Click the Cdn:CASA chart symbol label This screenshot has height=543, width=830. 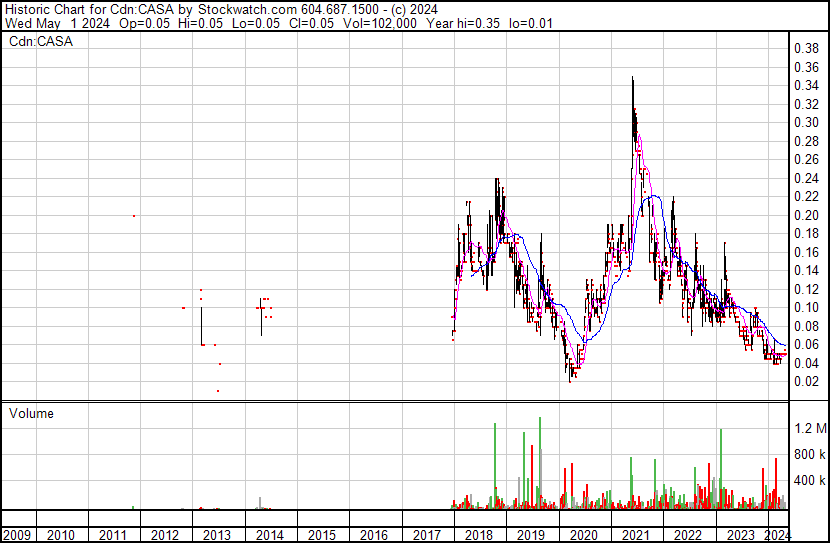[x=41, y=41]
